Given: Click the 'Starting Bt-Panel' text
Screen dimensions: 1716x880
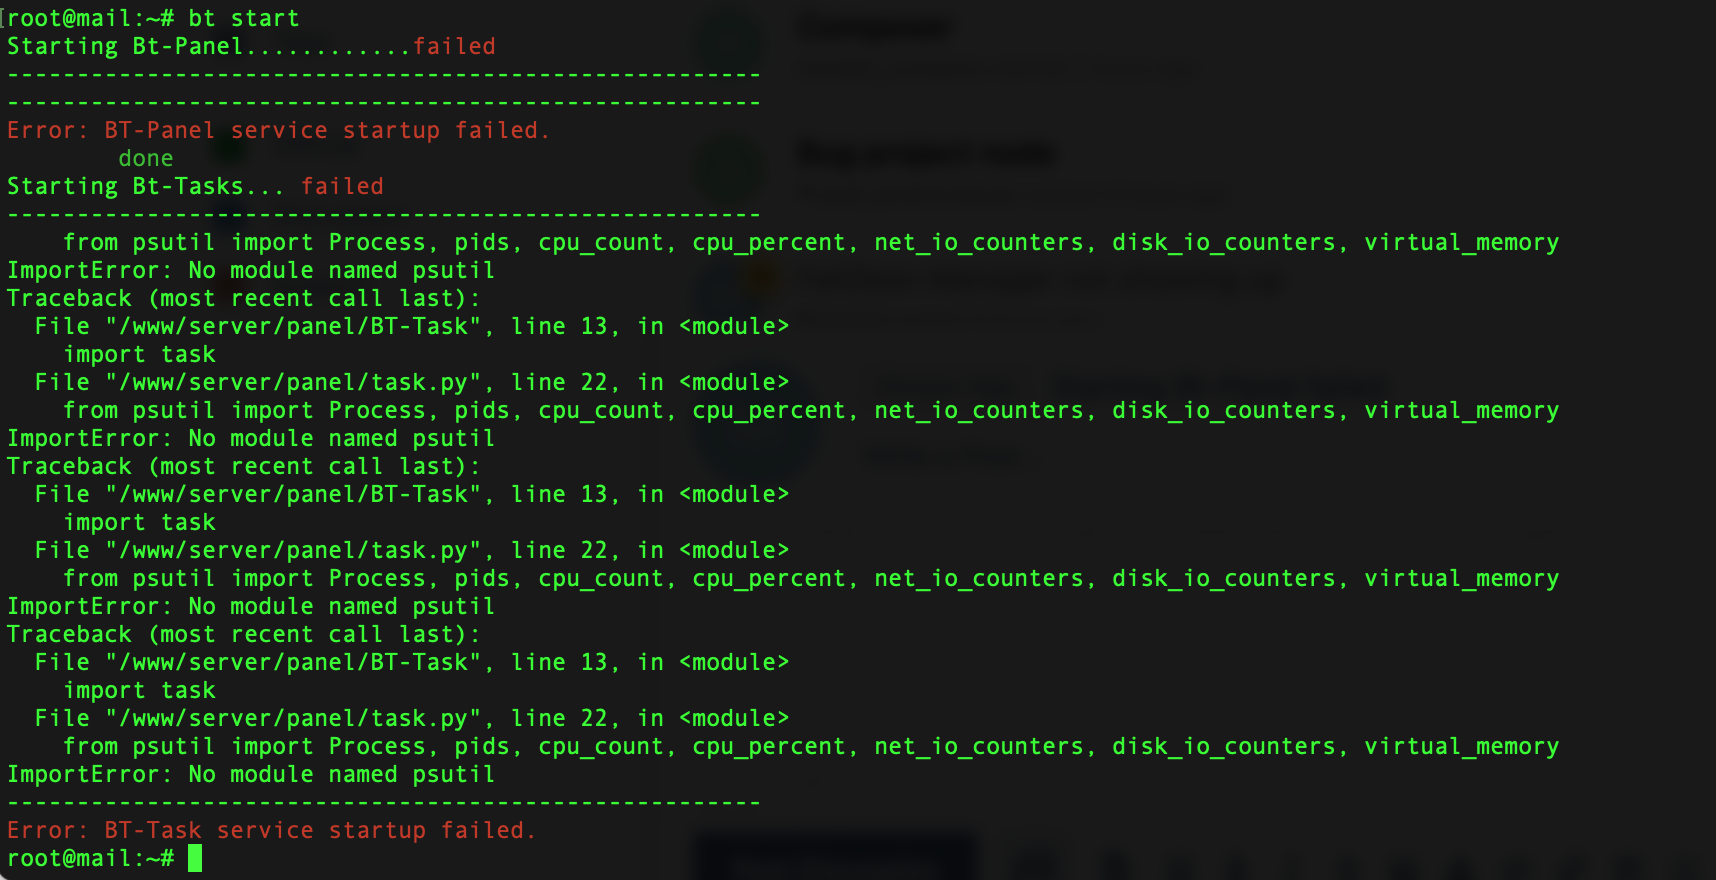Looking at the screenshot, I should [x=124, y=46].
